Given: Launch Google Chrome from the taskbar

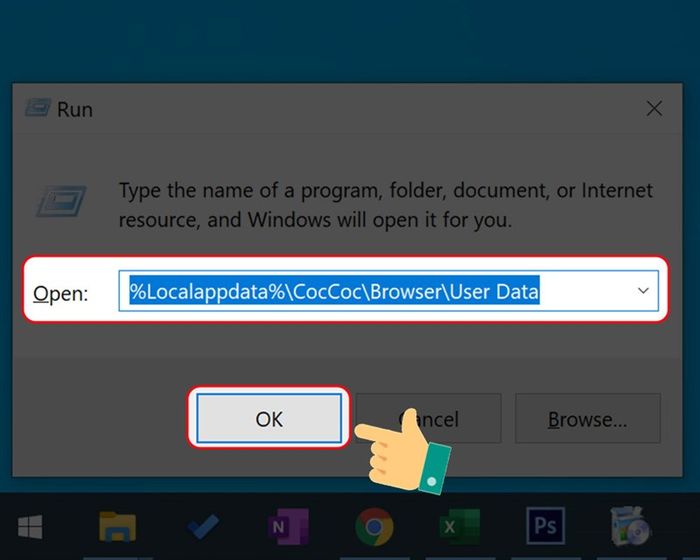Looking at the screenshot, I should point(374,527).
